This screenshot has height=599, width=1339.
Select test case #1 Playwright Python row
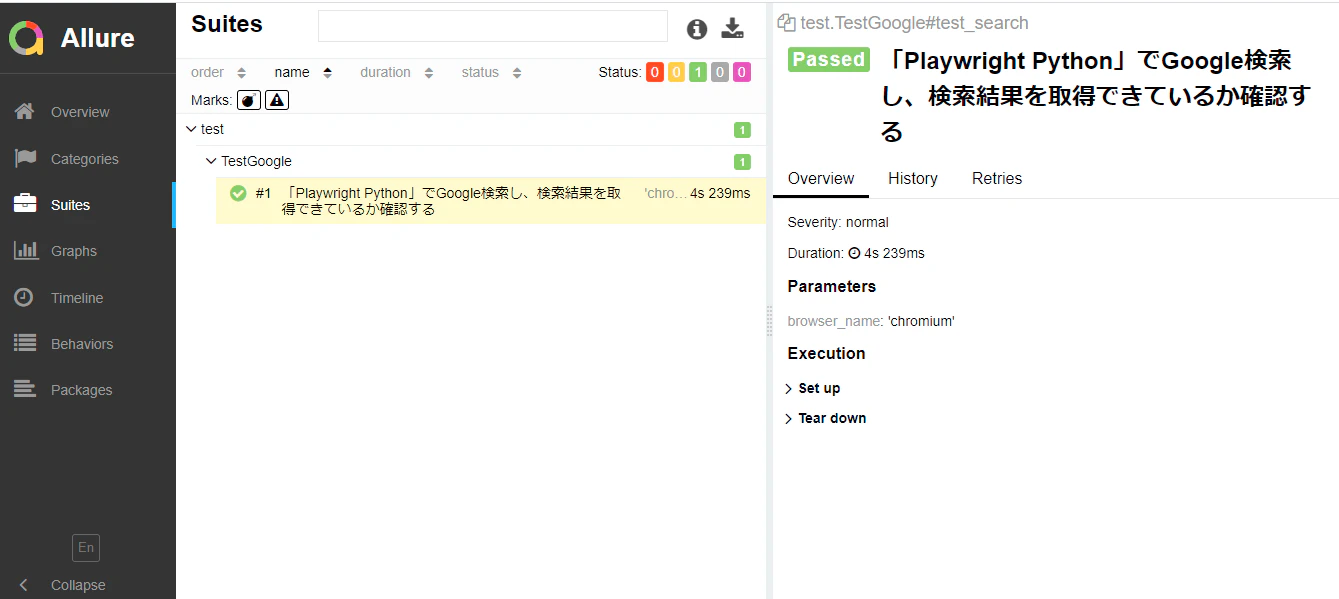pos(491,201)
